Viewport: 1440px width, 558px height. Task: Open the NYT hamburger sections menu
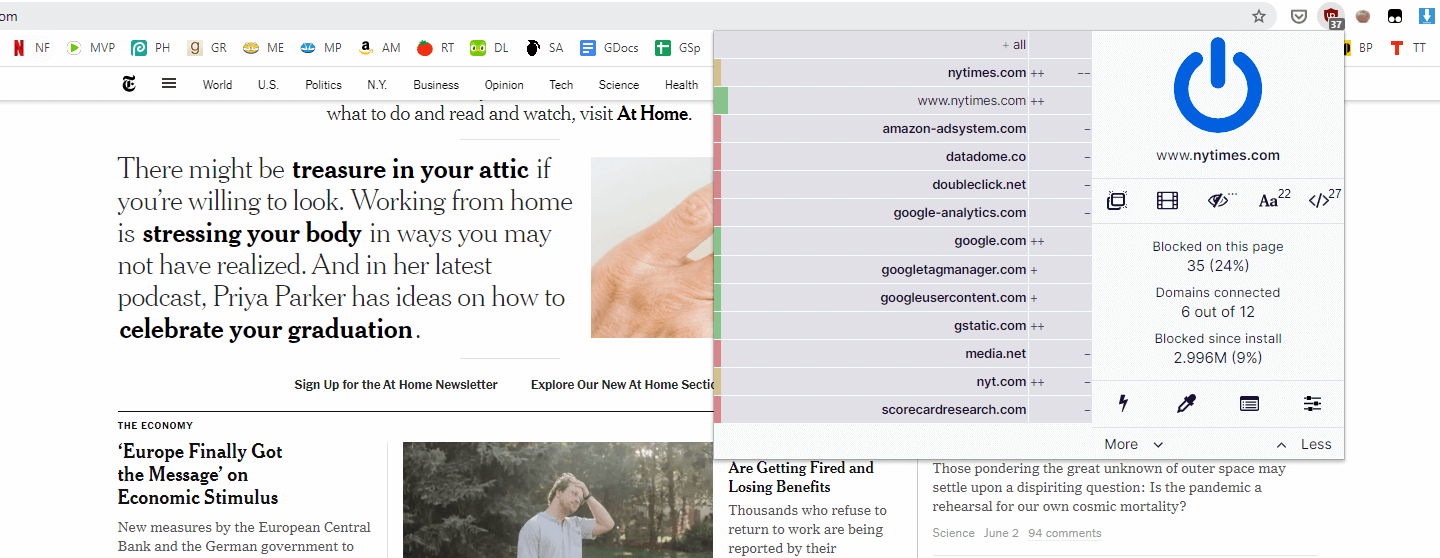click(x=169, y=84)
